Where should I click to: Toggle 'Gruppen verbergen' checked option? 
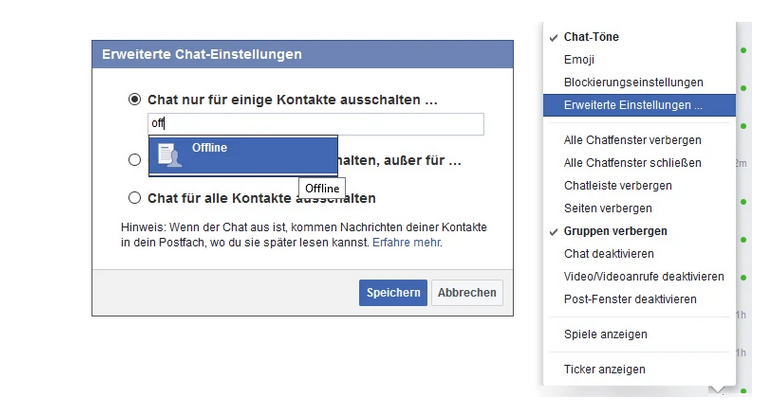639,231
